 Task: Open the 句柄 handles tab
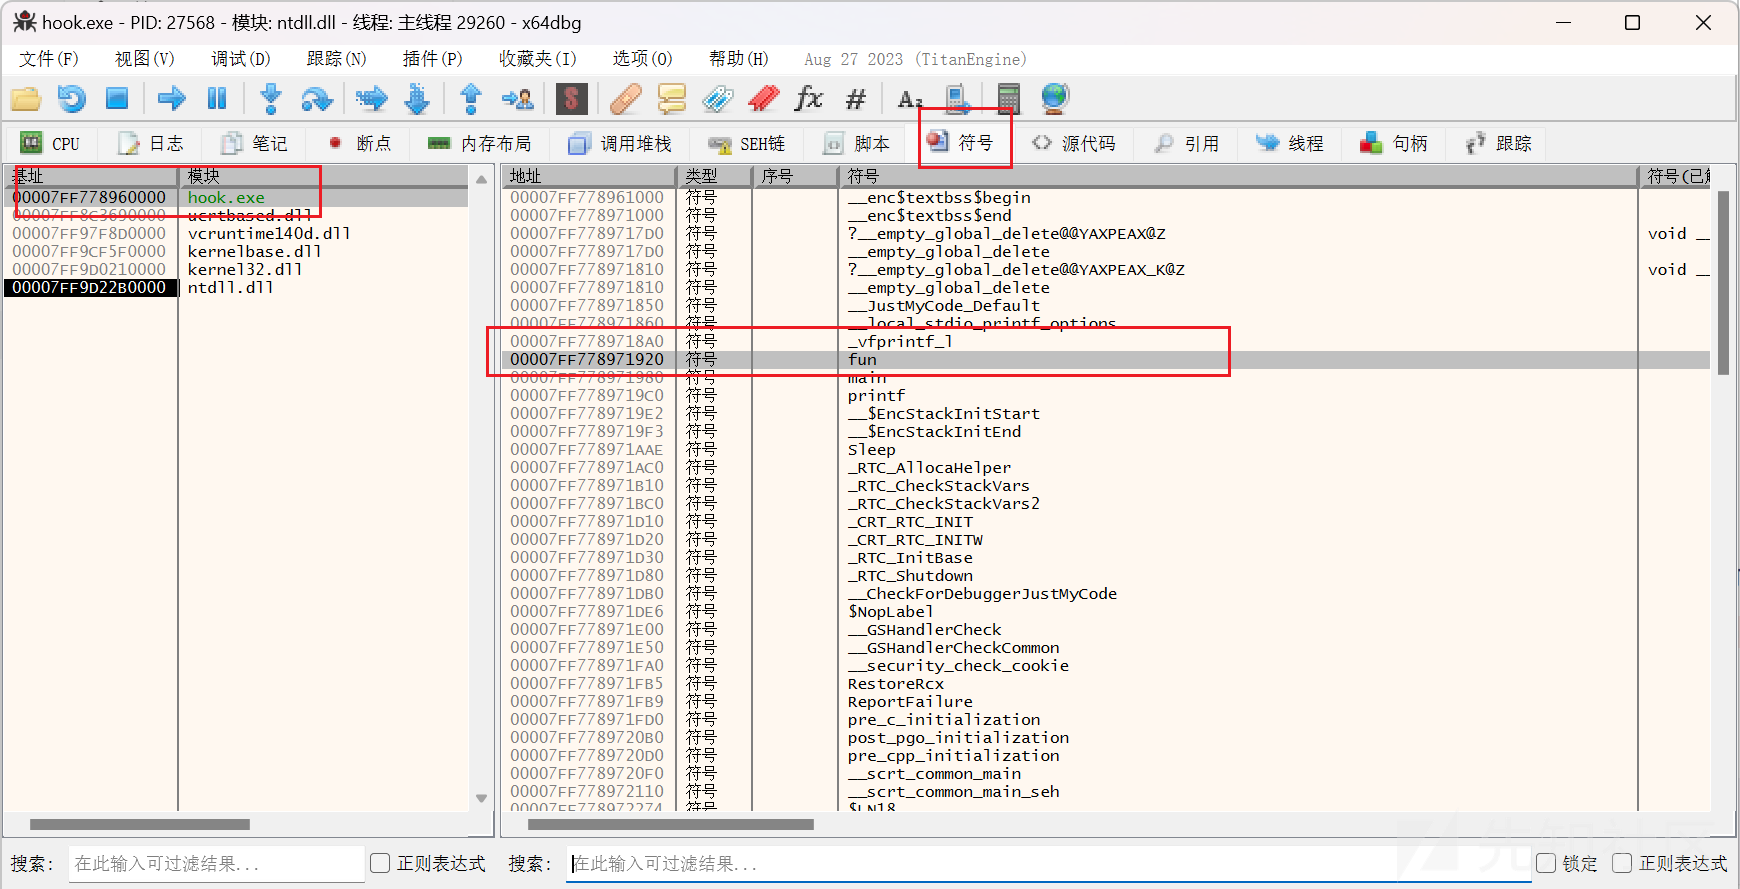point(1394,143)
